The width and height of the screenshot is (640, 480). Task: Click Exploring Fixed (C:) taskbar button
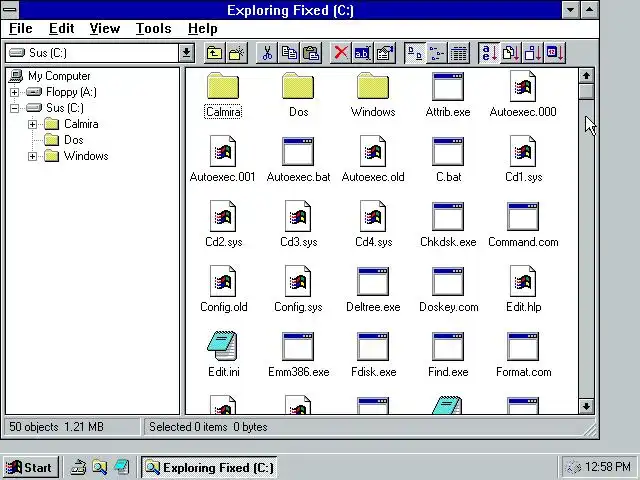[x=209, y=467]
